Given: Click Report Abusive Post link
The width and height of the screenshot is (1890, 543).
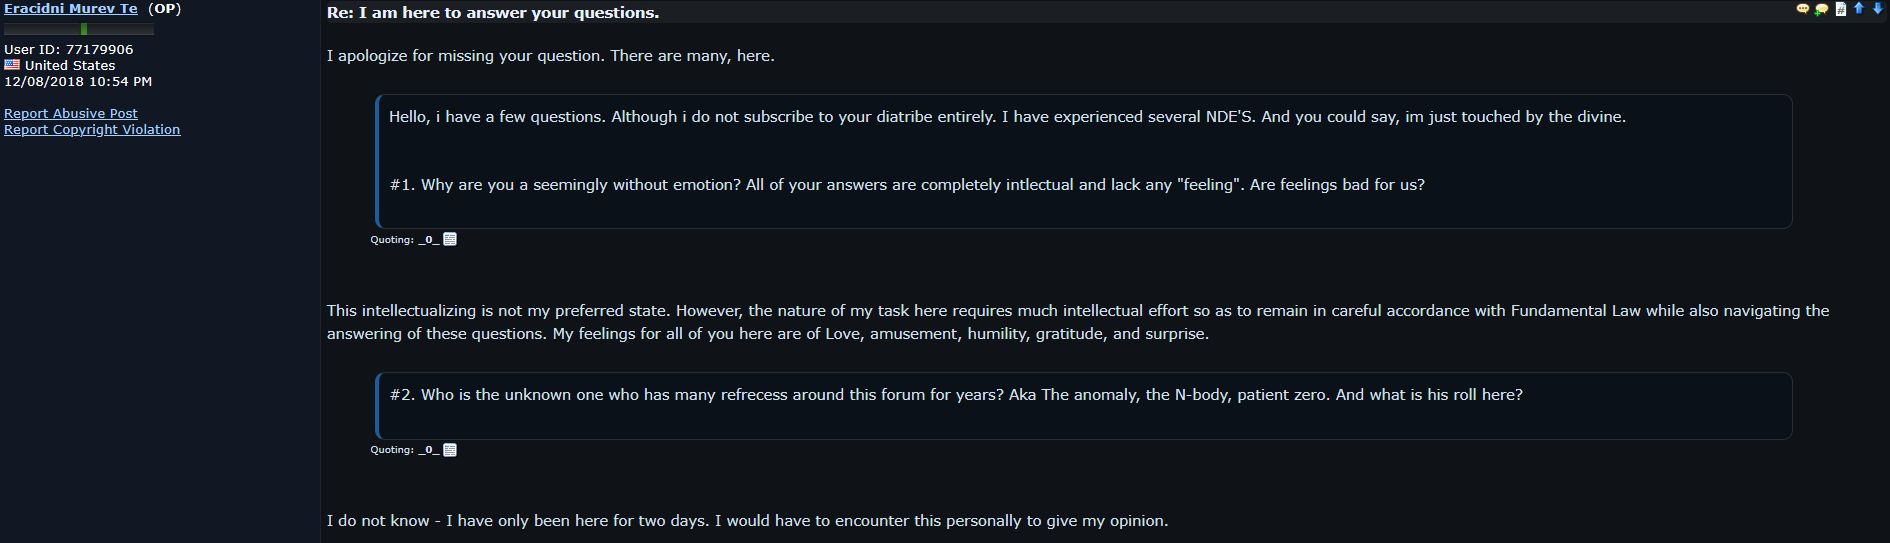Looking at the screenshot, I should coord(71,114).
